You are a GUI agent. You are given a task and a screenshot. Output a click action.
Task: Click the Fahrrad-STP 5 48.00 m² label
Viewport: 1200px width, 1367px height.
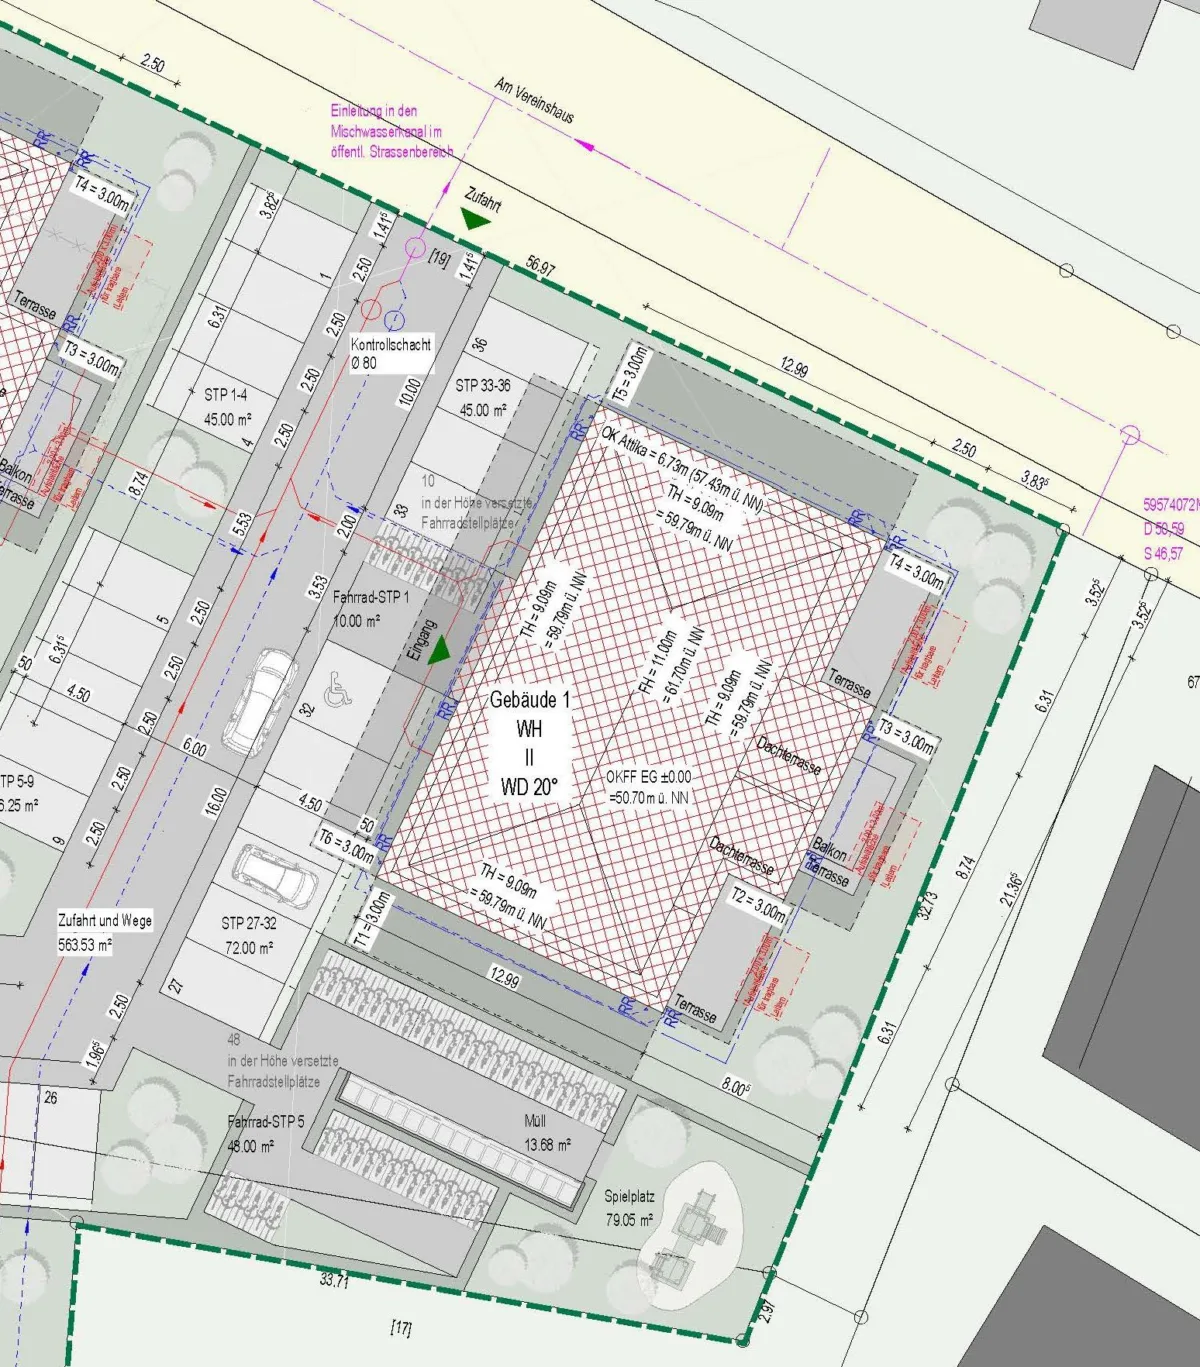coord(265,1134)
